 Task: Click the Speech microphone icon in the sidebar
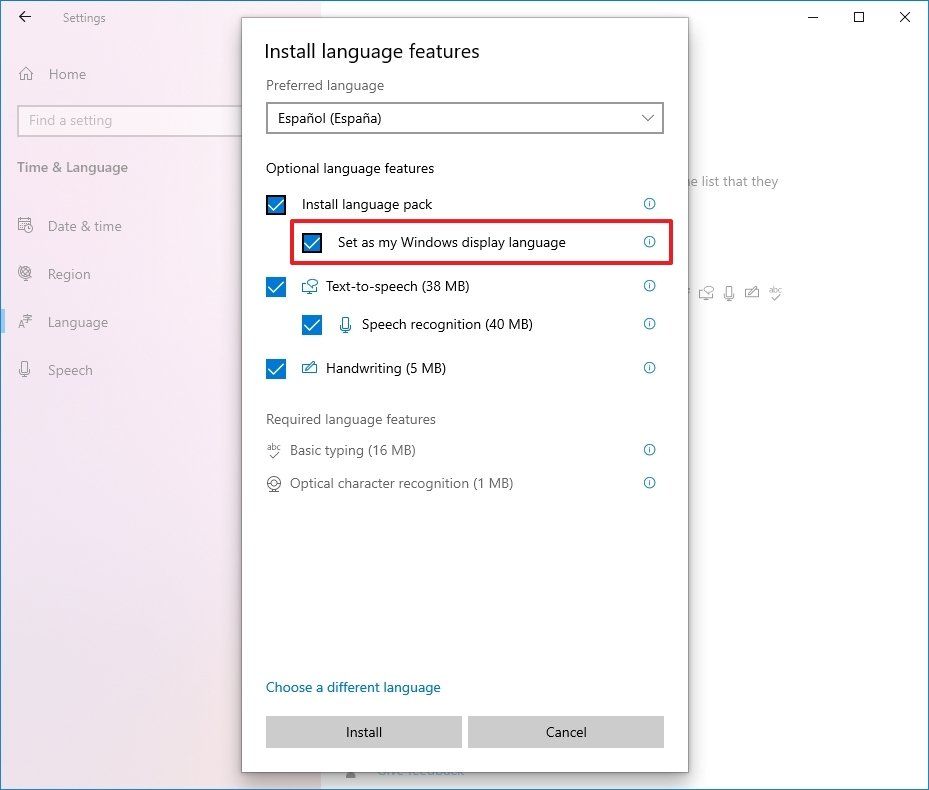(x=23, y=370)
